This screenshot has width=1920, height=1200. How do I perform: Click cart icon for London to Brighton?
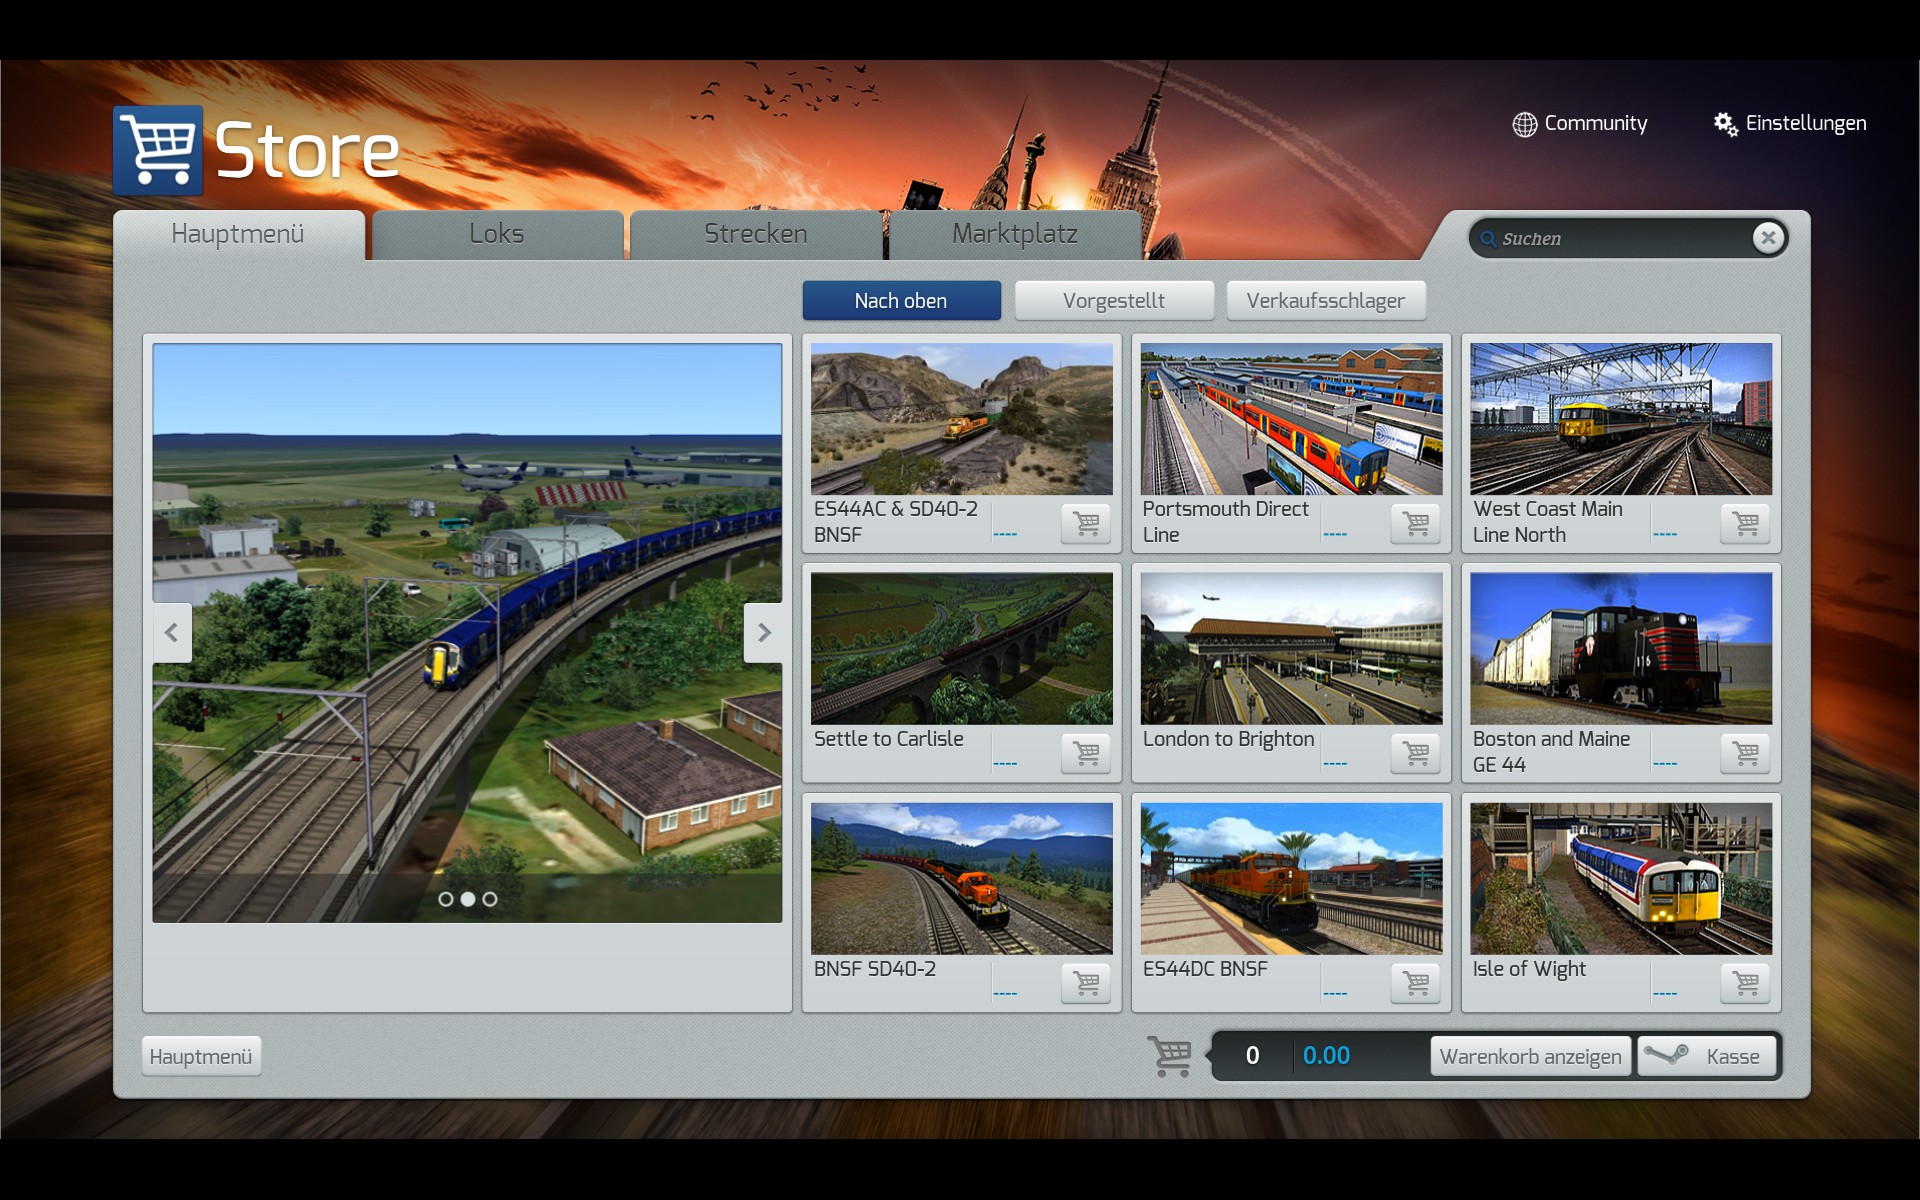coord(1416,753)
